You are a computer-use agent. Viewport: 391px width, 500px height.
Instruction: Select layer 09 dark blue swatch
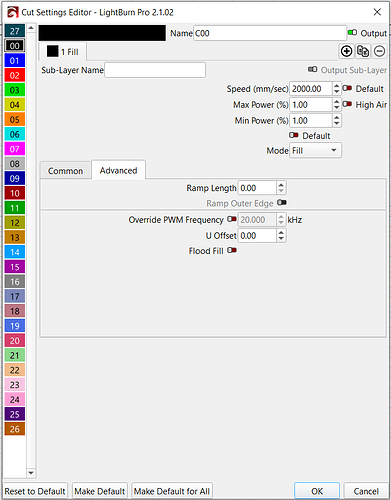(x=15, y=178)
